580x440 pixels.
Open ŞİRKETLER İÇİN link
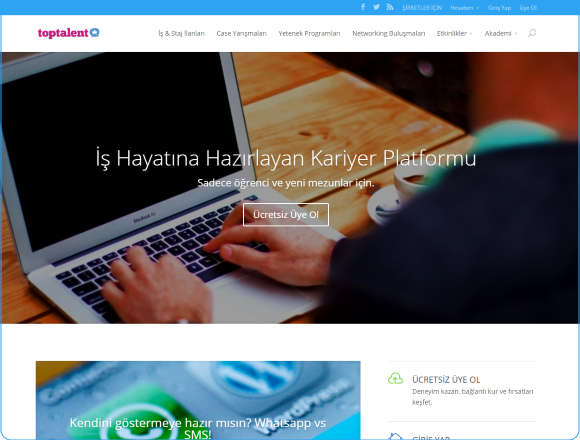pos(422,8)
